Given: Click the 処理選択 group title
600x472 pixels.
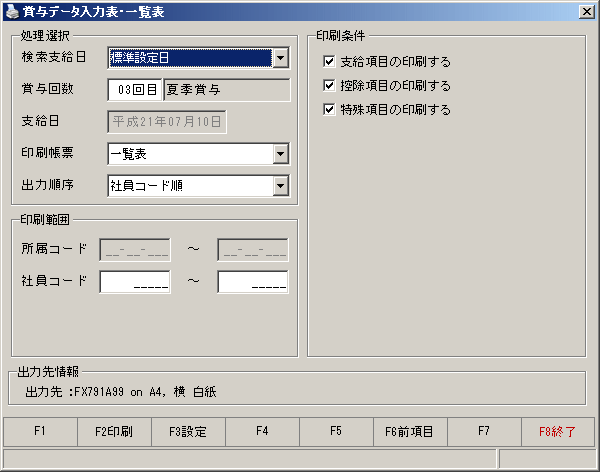Looking at the screenshot, I should coord(45,36).
